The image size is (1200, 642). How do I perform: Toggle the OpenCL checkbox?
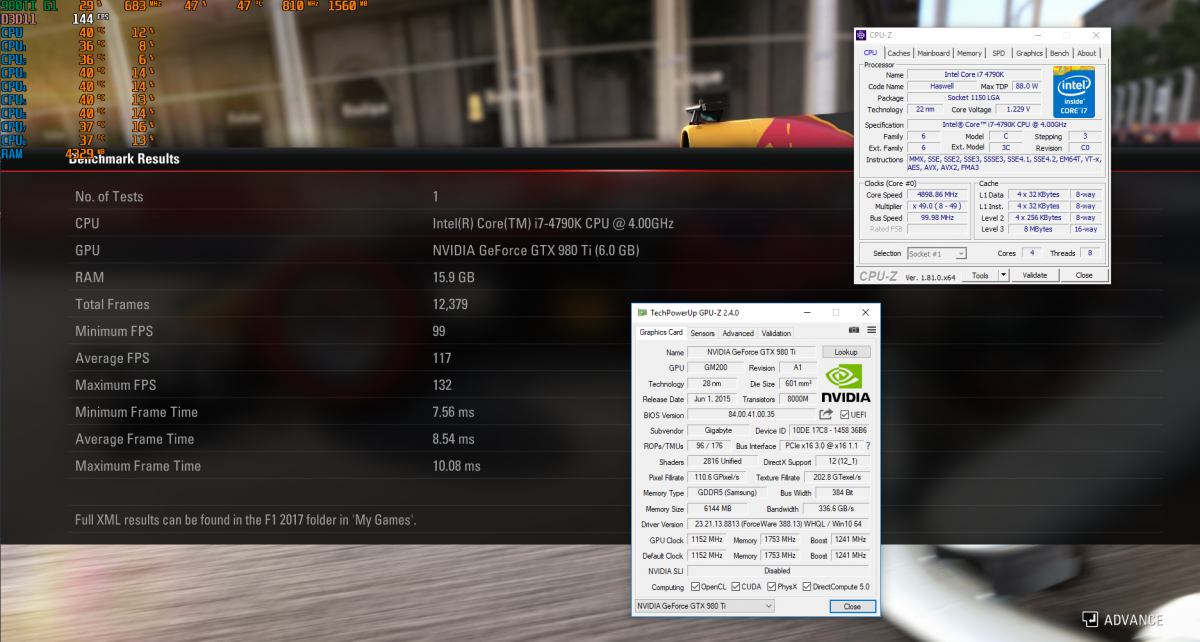click(695, 587)
